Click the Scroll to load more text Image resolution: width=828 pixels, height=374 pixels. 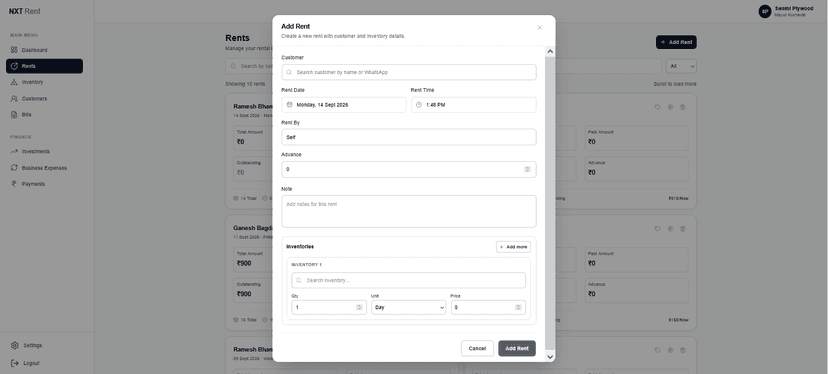675,84
